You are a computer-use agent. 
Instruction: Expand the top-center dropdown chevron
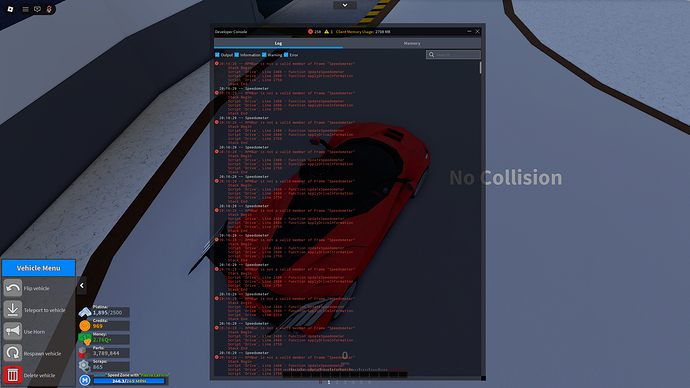click(x=345, y=5)
